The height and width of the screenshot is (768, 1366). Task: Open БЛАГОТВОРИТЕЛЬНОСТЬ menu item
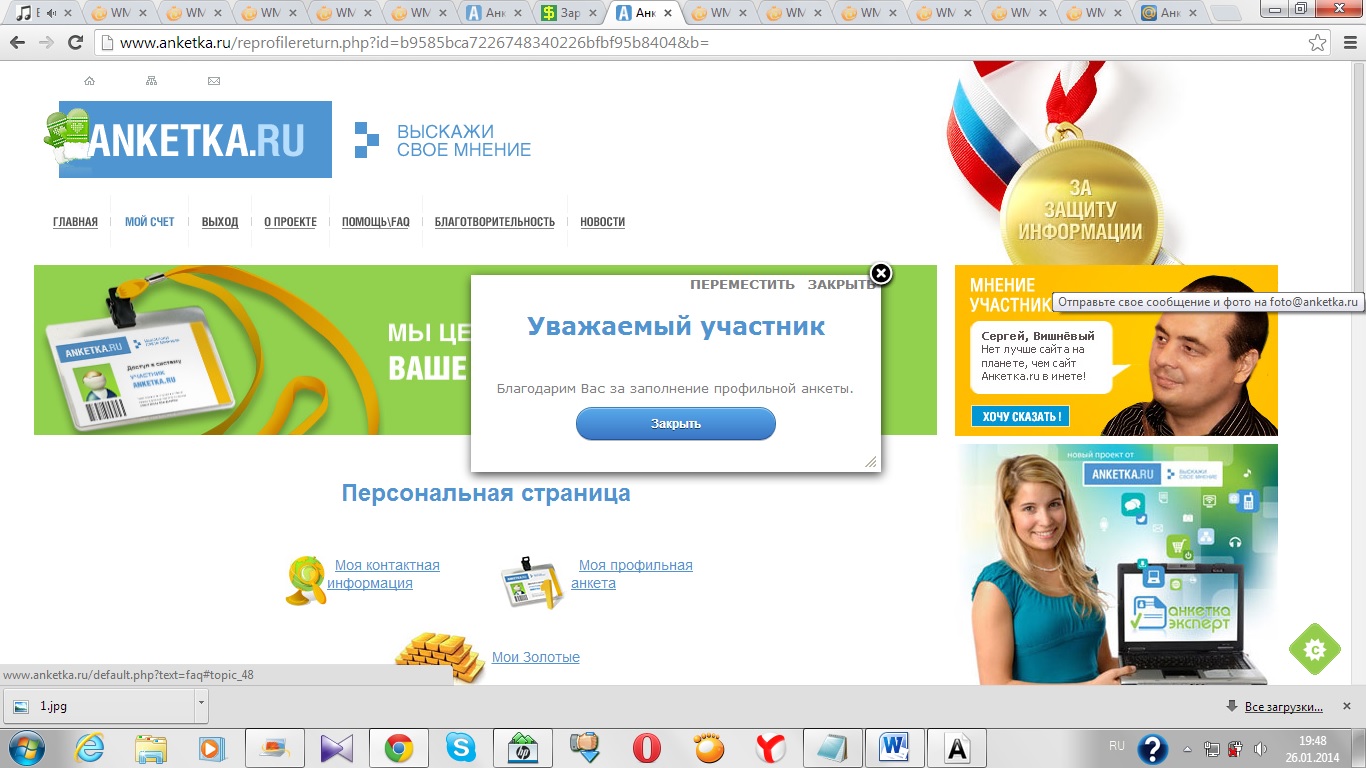click(495, 222)
